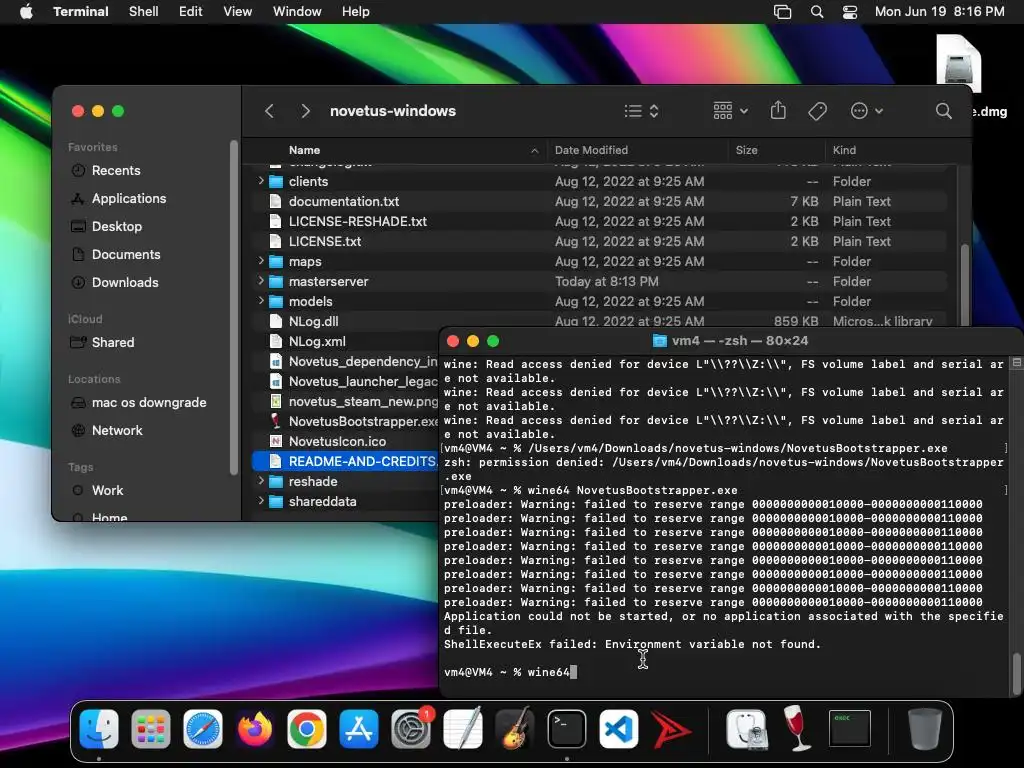Viewport: 1024px width, 768px height.
Task: Launch Google Chrome from the Dock
Action: point(307,729)
